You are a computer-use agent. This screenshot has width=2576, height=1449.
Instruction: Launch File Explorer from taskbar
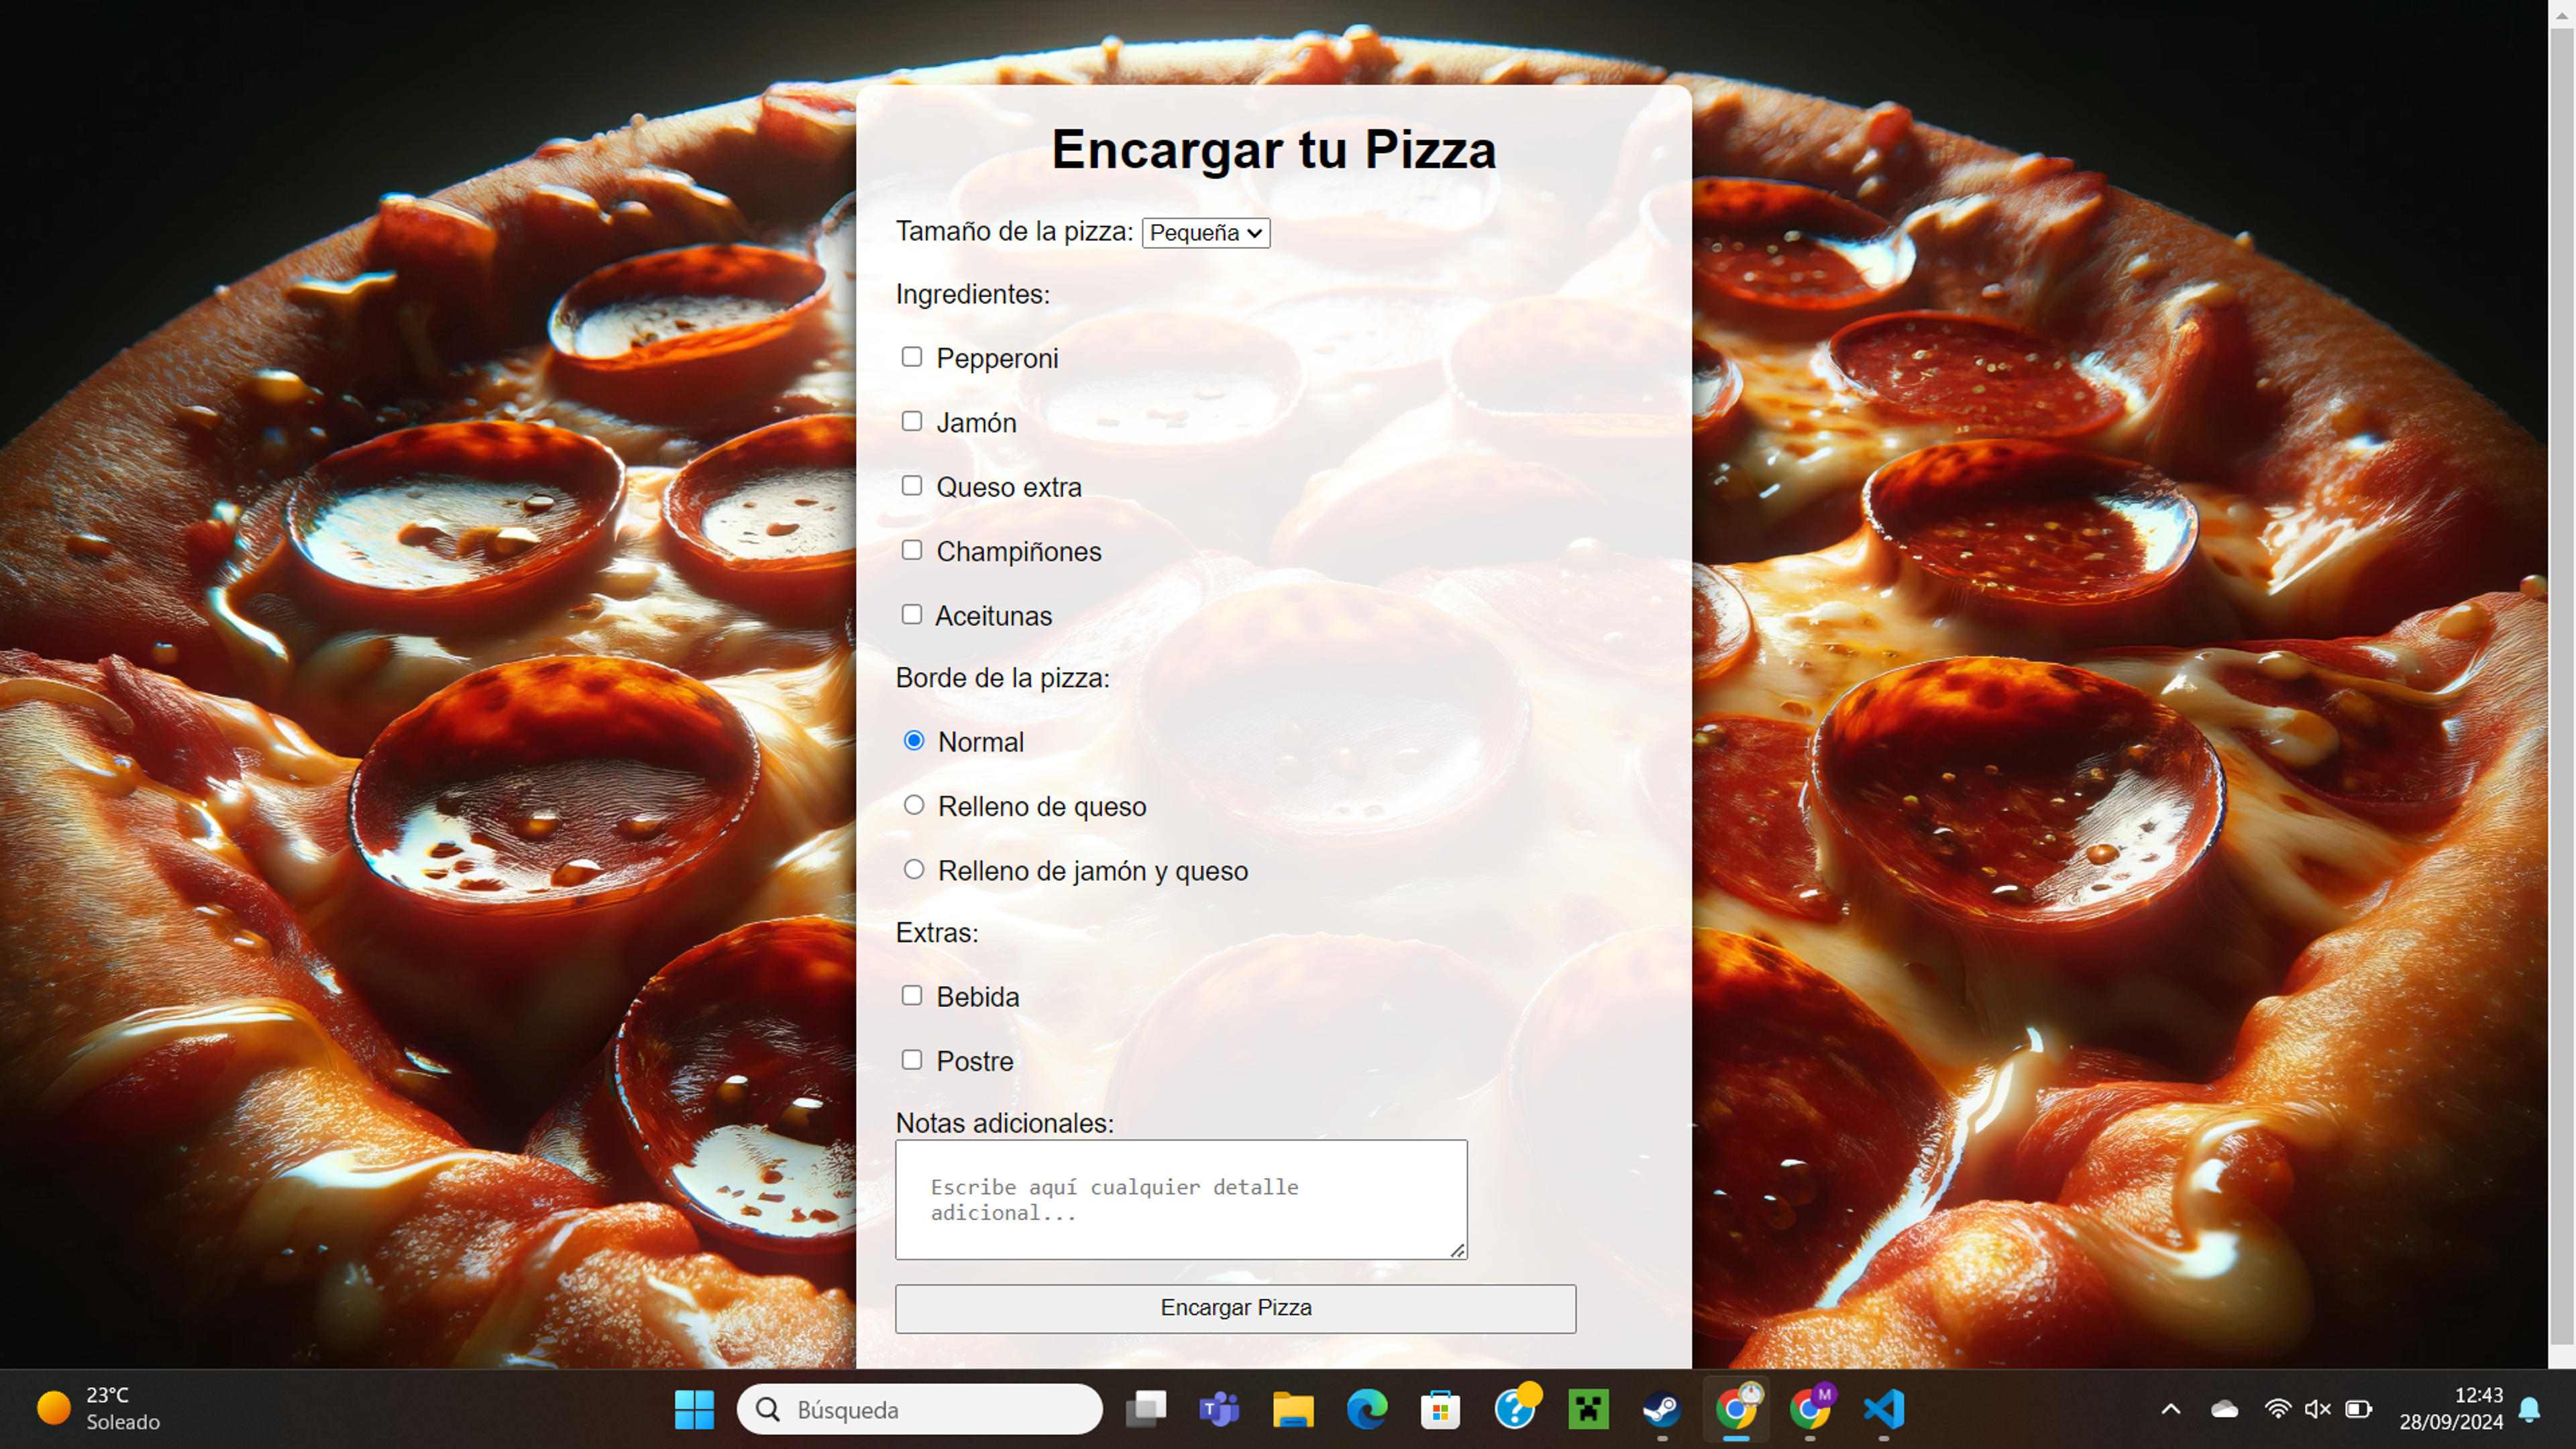pyautogui.click(x=1293, y=1409)
